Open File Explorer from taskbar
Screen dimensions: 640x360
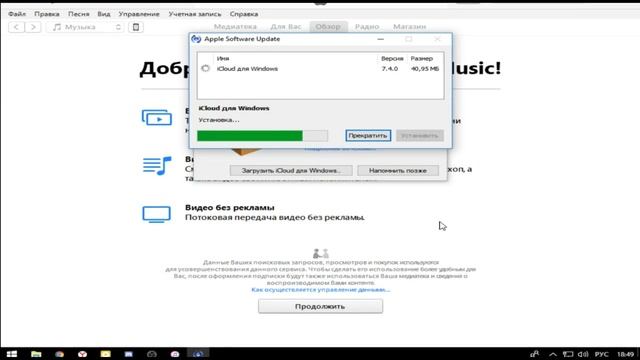[x=36, y=354]
